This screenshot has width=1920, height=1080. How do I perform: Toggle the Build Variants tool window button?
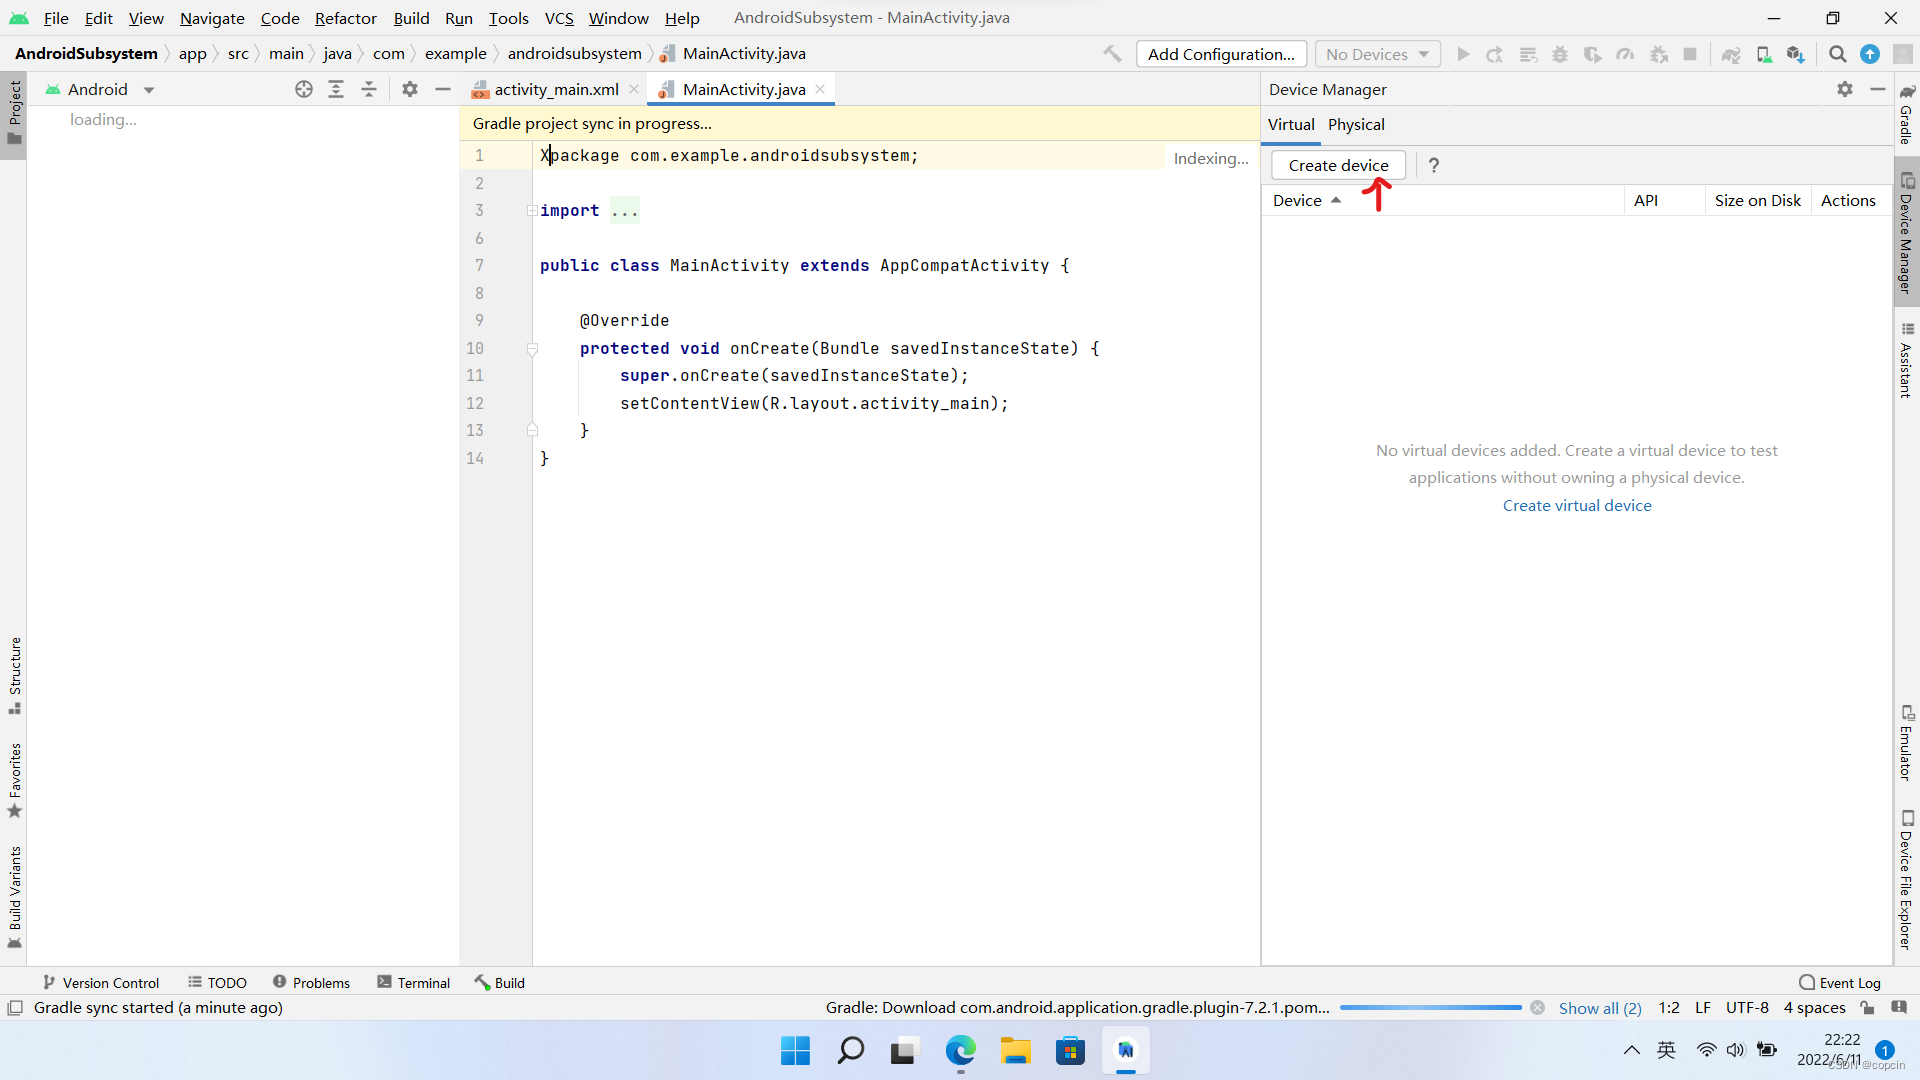click(14, 898)
